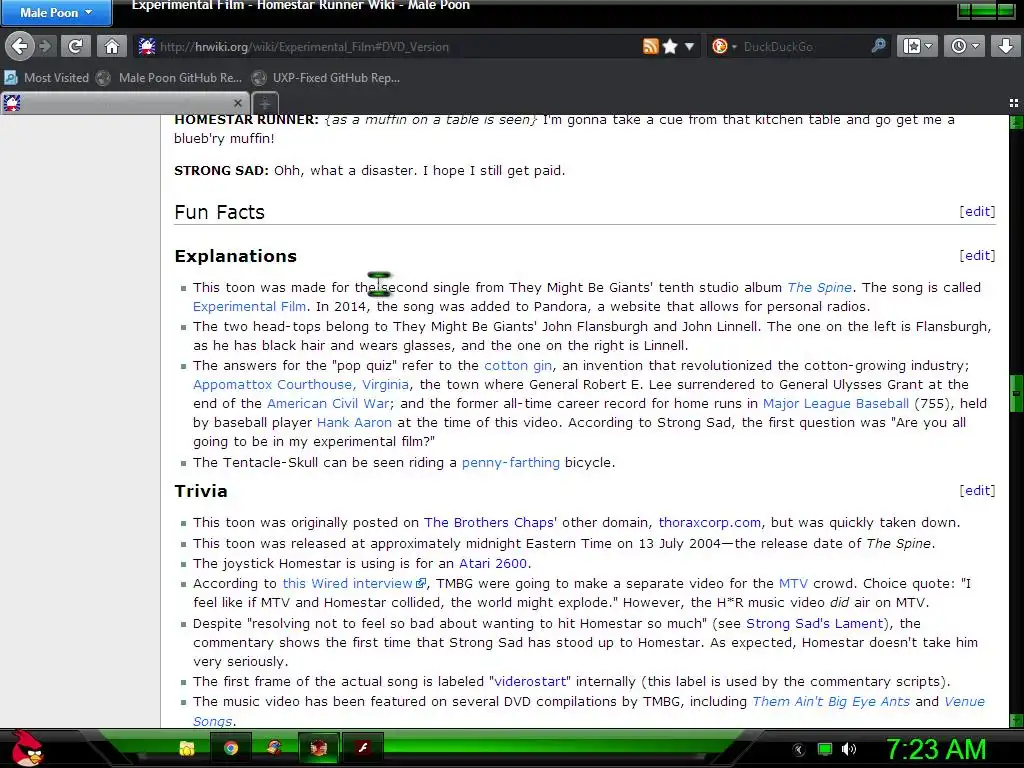This screenshot has width=1024, height=768.
Task: Visit the thoraxcorp.com link
Action: tap(710, 522)
